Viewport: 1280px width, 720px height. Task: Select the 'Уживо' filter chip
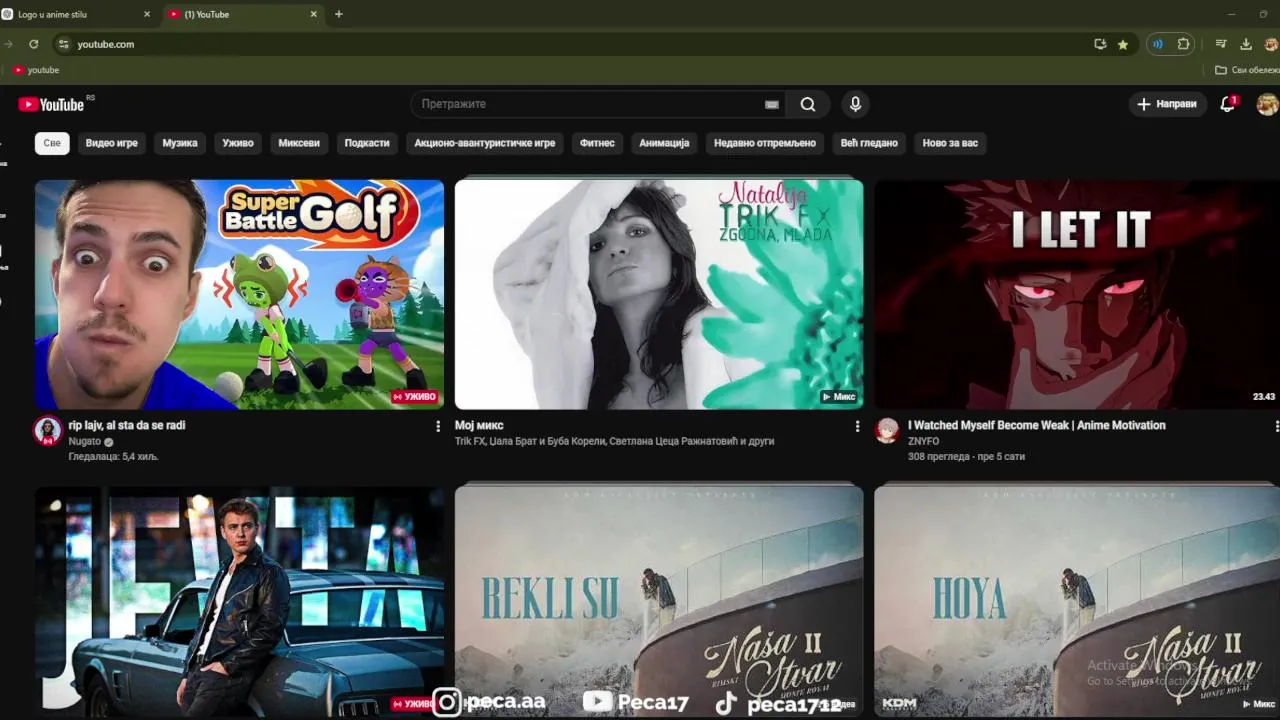238,143
